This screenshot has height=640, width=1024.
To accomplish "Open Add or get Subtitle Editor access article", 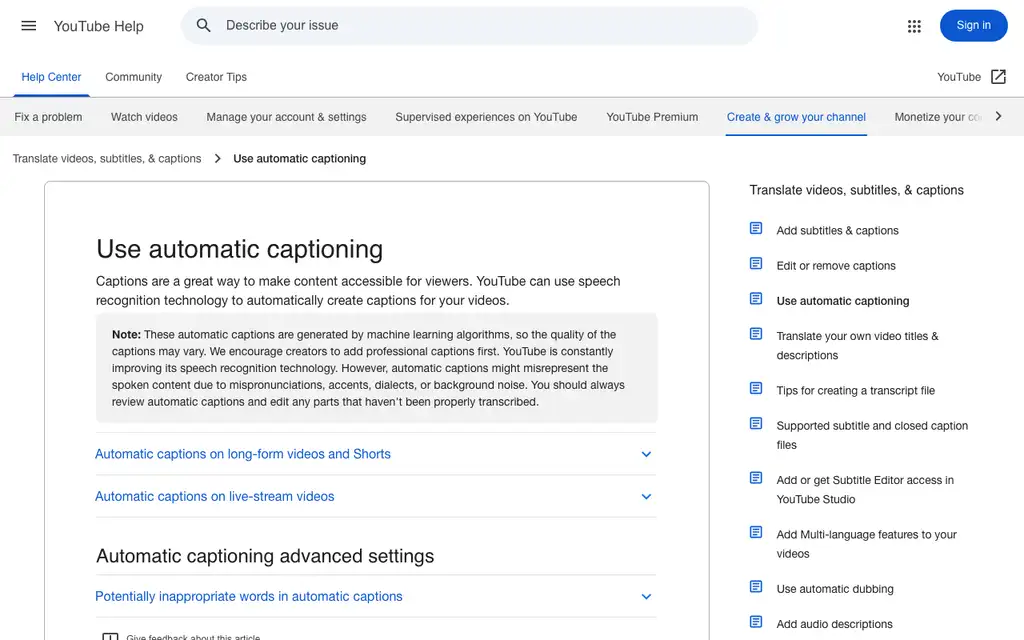I will pos(865,489).
